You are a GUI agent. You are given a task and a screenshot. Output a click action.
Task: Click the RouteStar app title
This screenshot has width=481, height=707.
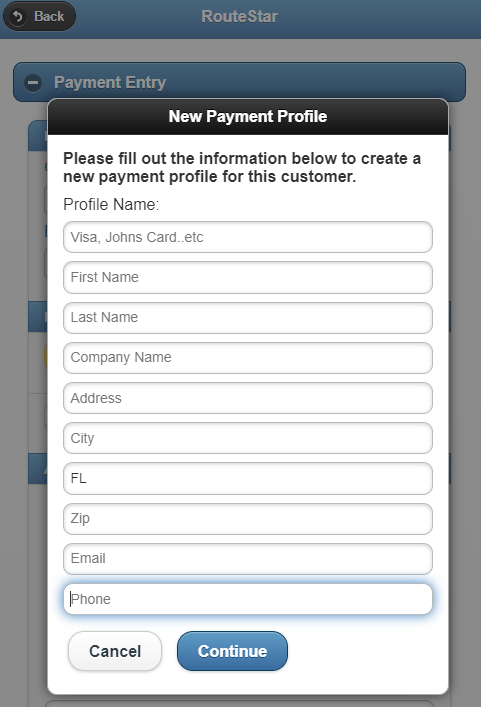click(x=239, y=17)
